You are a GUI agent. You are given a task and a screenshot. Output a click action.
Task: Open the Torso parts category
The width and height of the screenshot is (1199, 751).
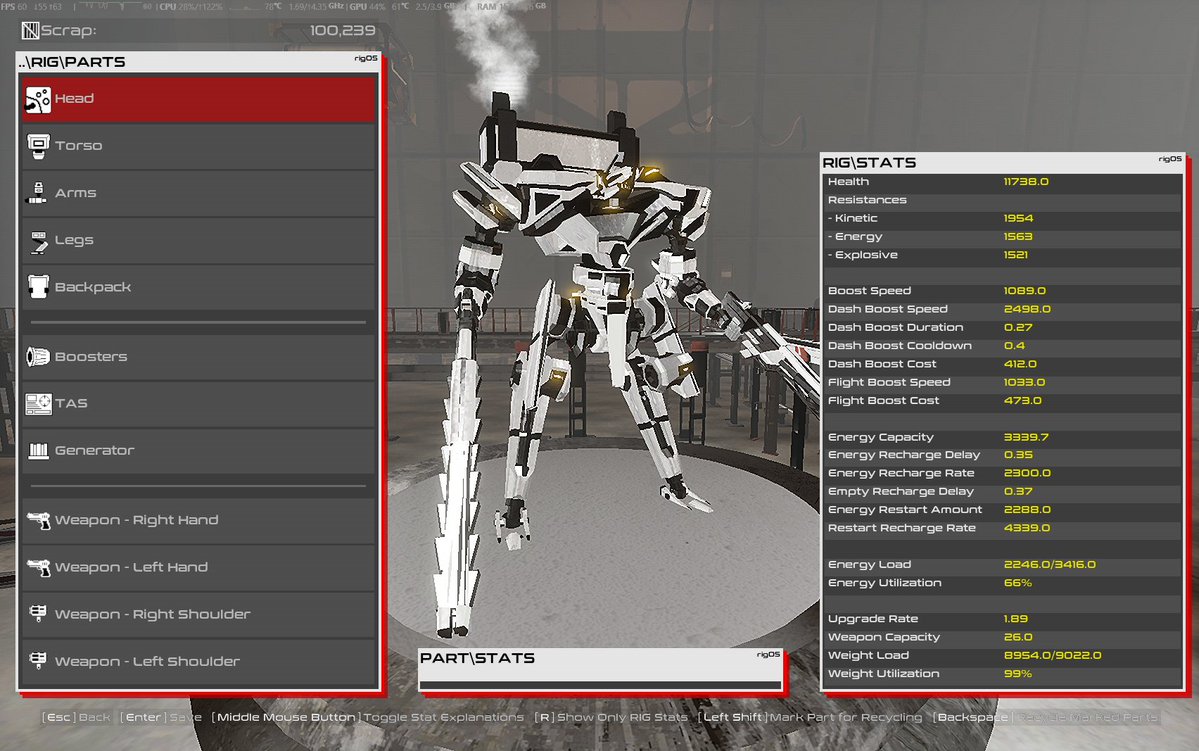(199, 146)
